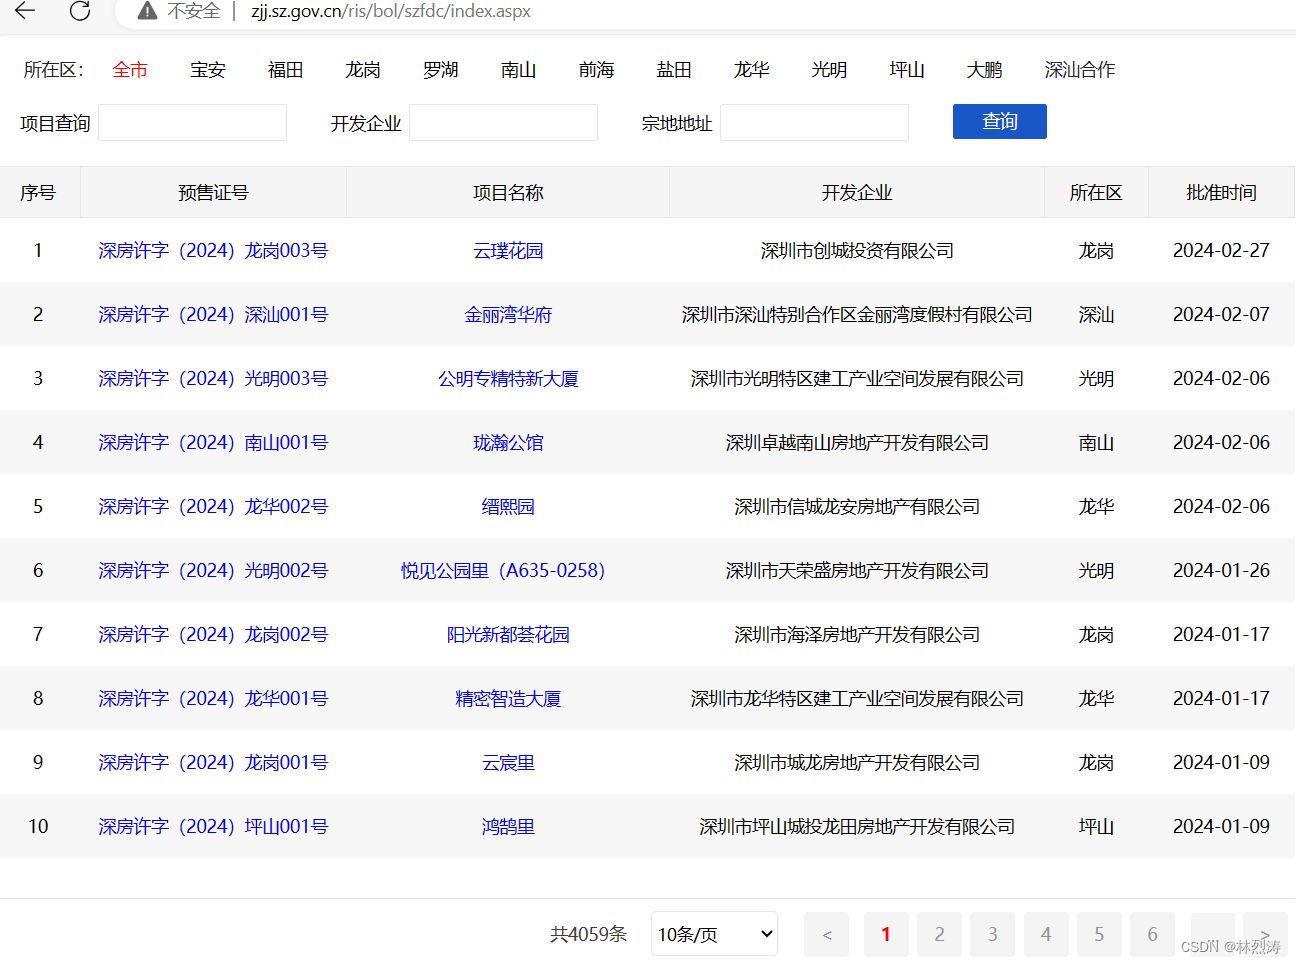The image size is (1296, 964).
Task: Go to page 1
Action: tap(886, 934)
